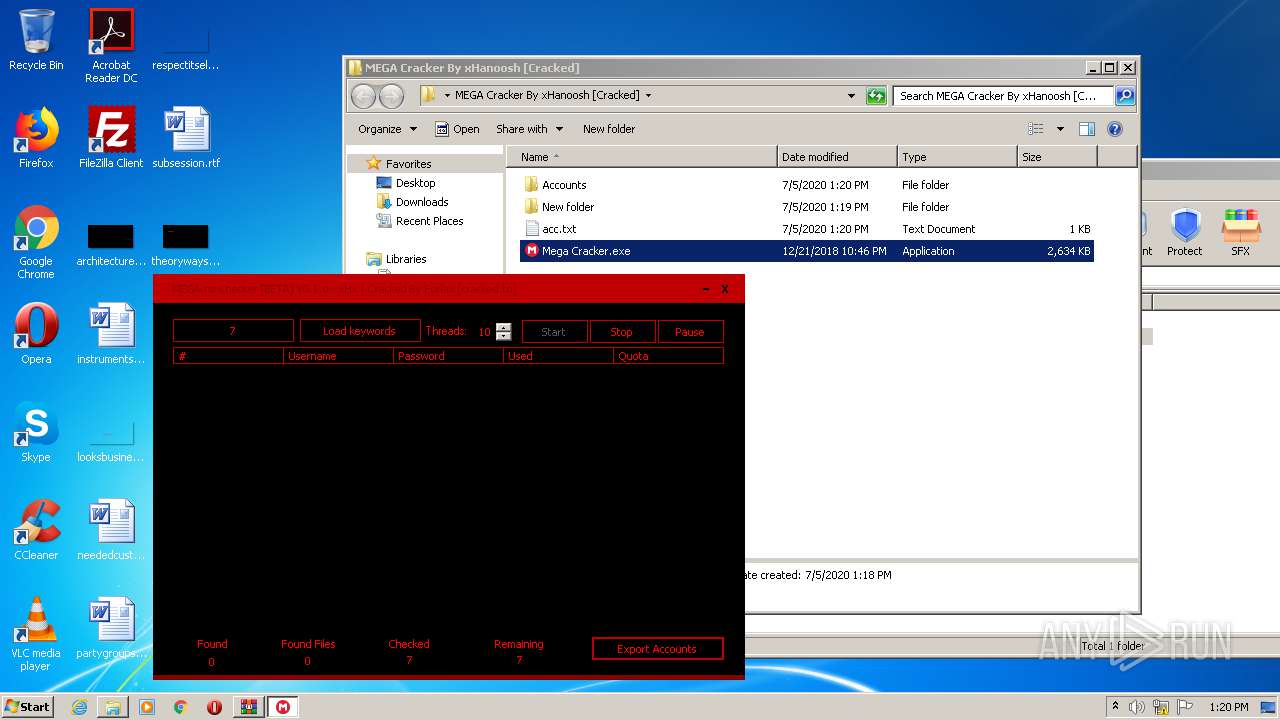
Task: Show hidden system tray icons
Action: (x=1115, y=707)
